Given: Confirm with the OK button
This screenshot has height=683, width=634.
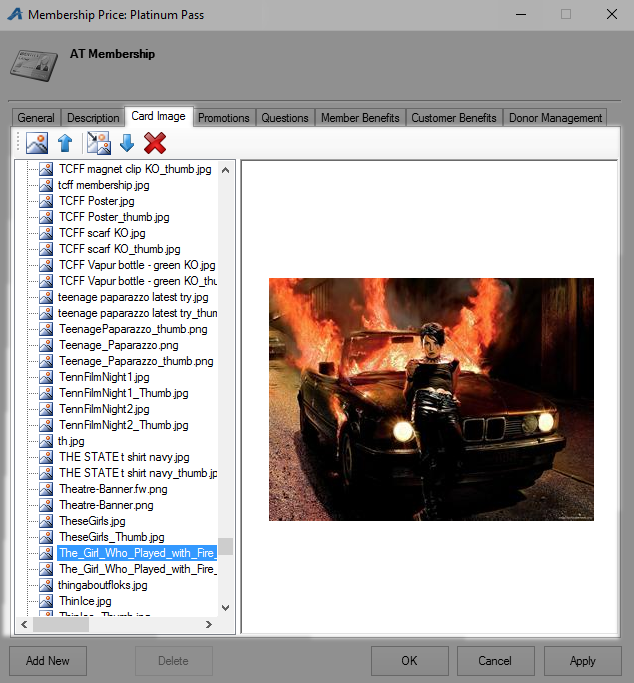Looking at the screenshot, I should 410,661.
